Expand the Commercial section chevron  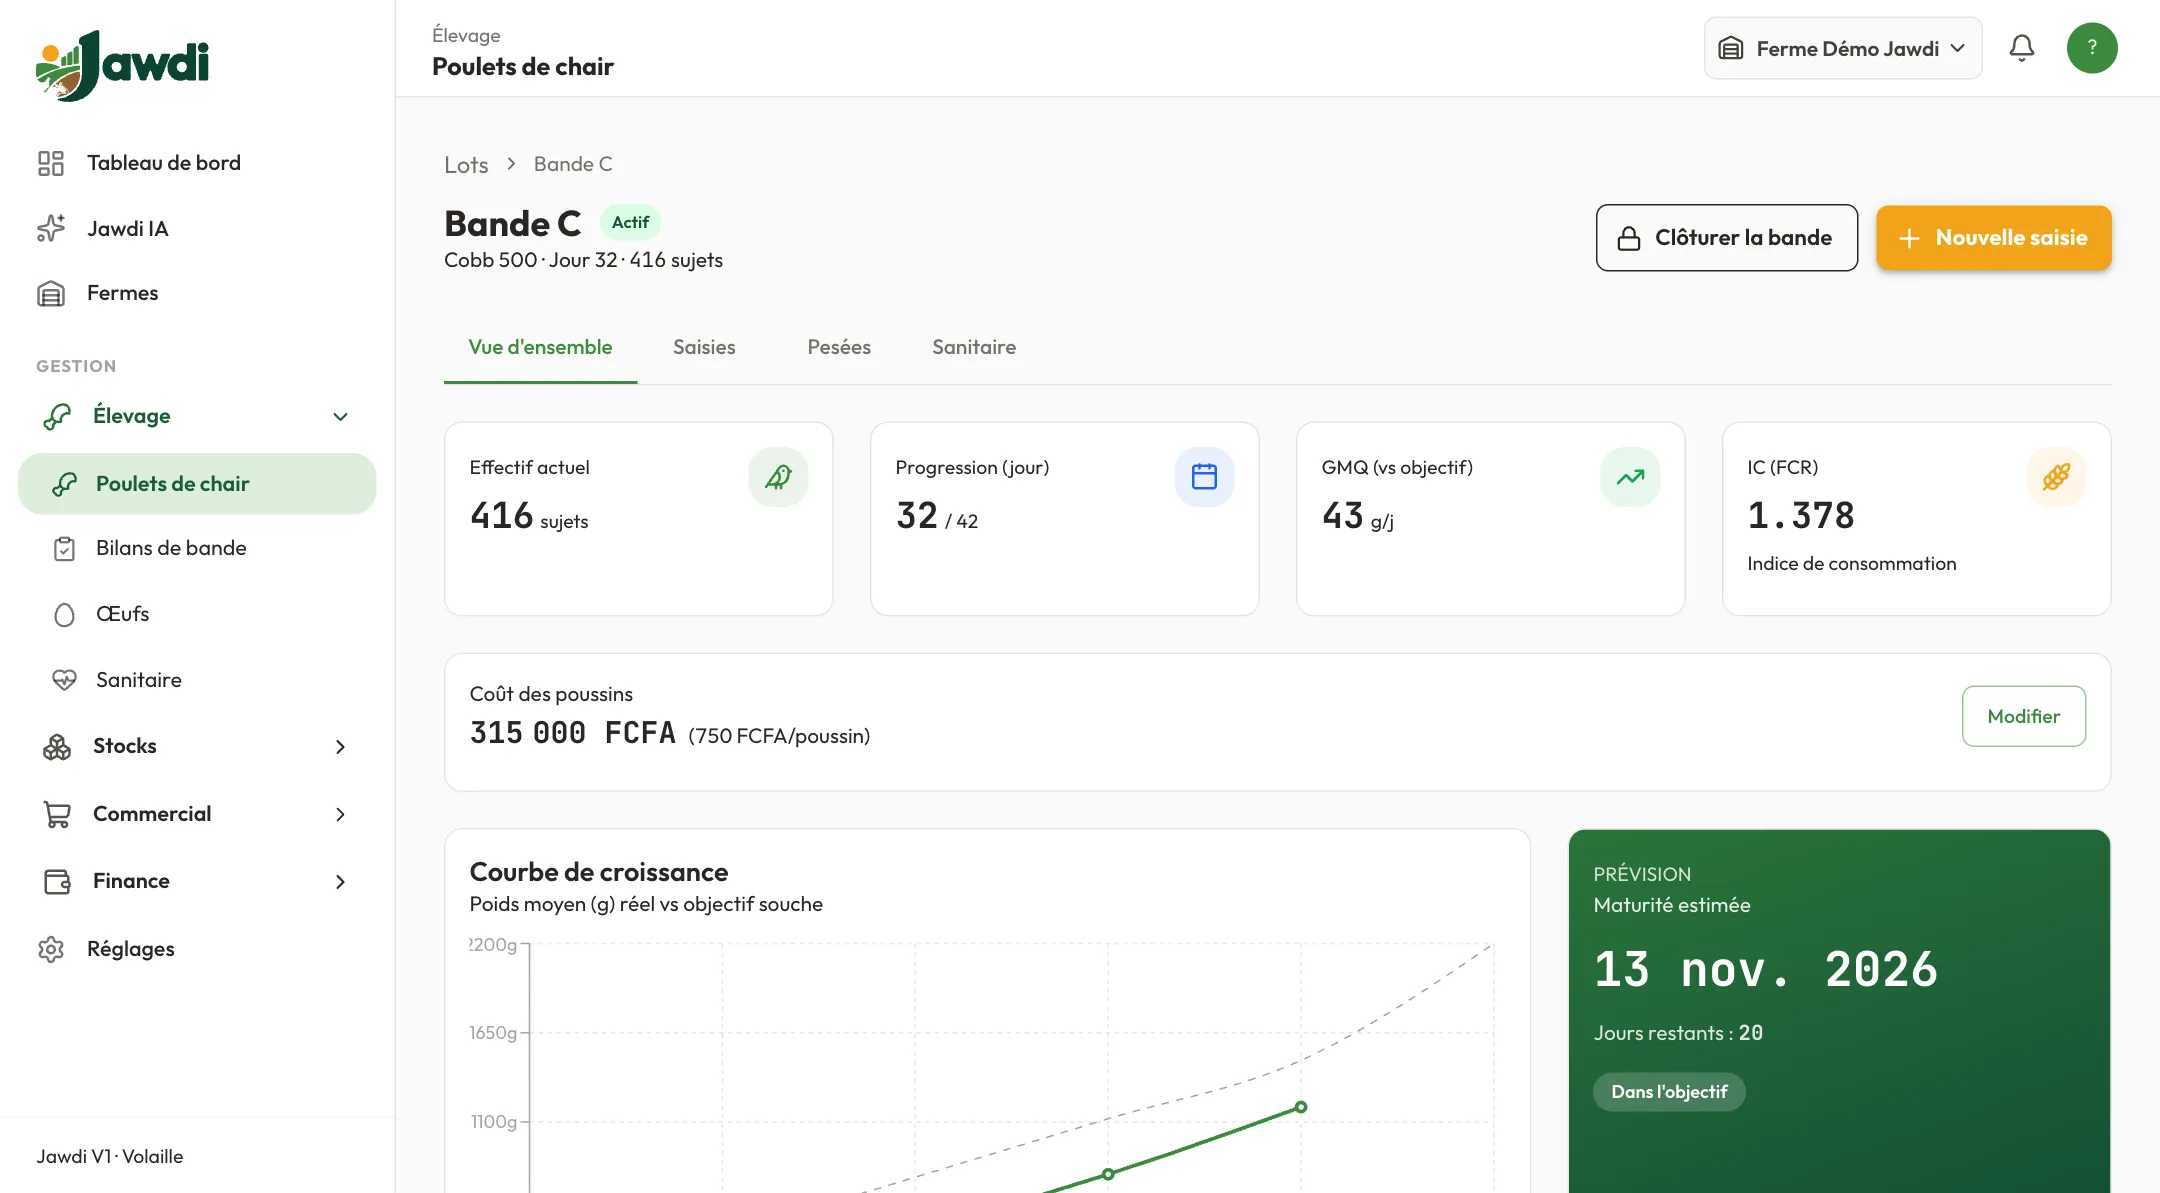tap(340, 815)
